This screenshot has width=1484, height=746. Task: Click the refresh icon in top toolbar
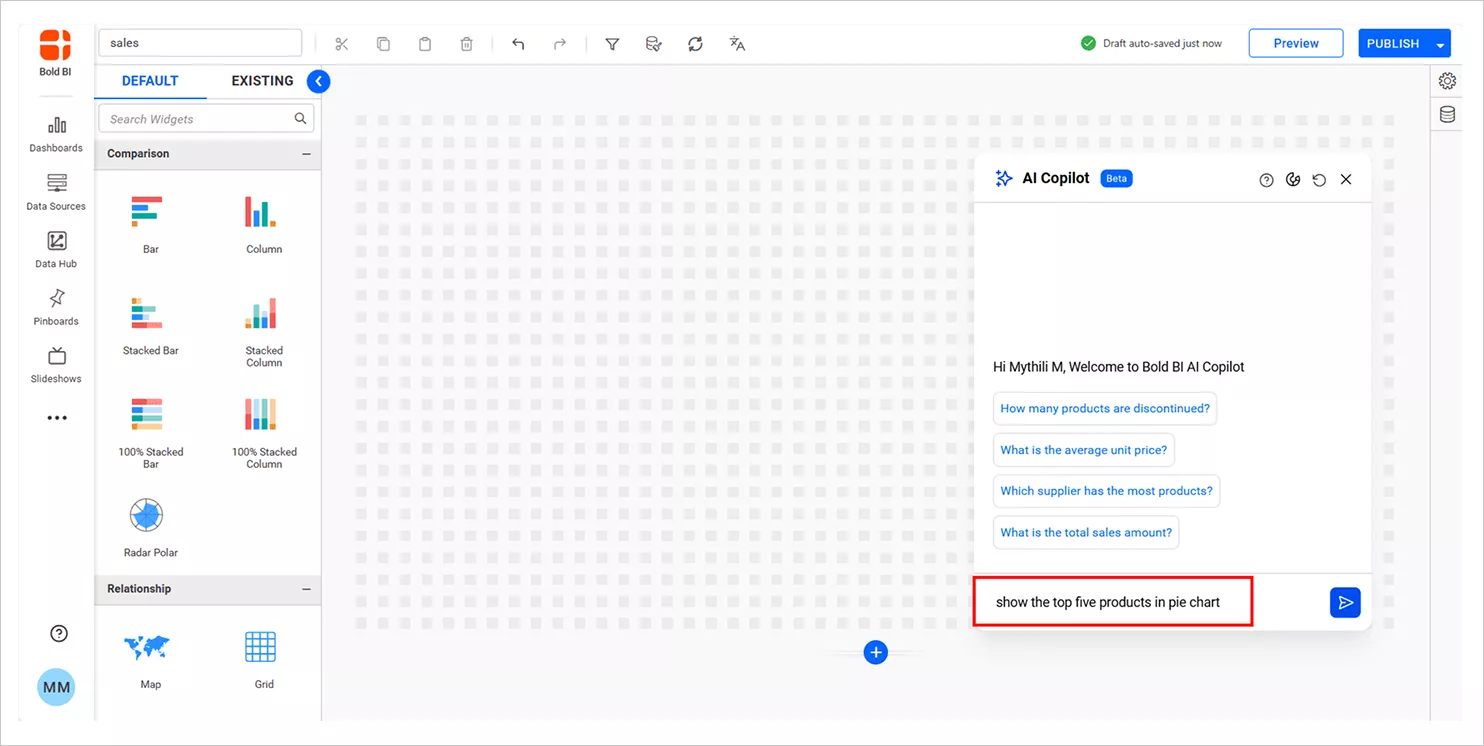[x=695, y=44]
